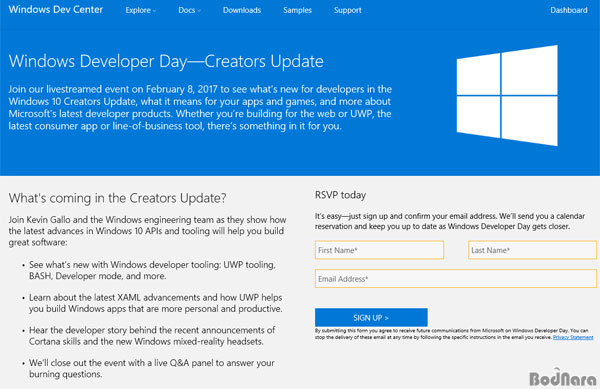Viewport: 600px width, 389px height.
Task: Go to the Downloads page
Action: click(242, 10)
